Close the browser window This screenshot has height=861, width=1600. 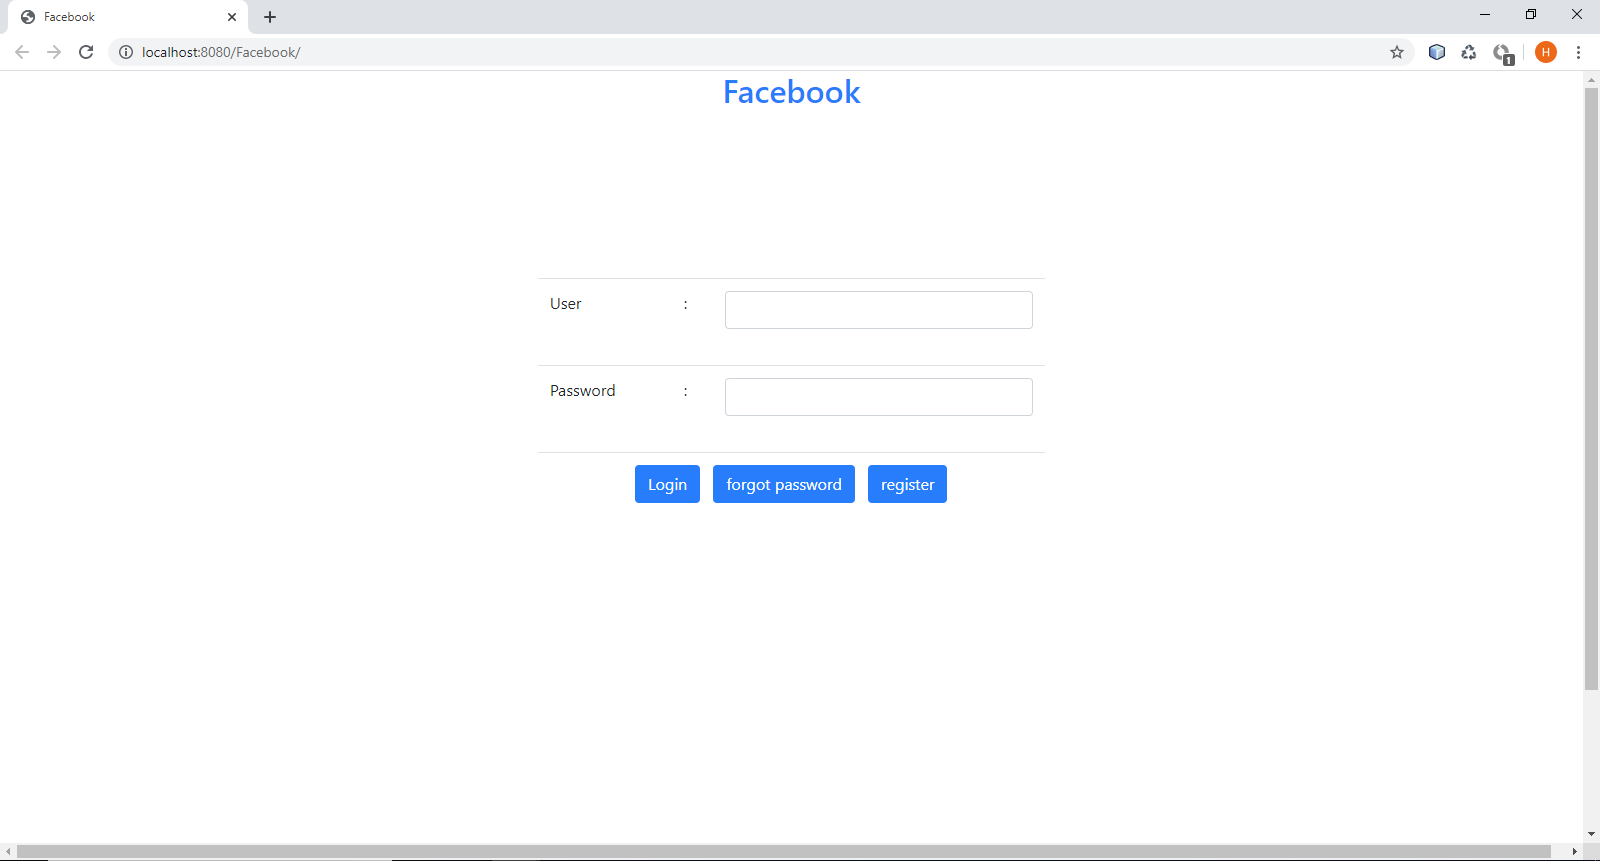pos(1577,15)
